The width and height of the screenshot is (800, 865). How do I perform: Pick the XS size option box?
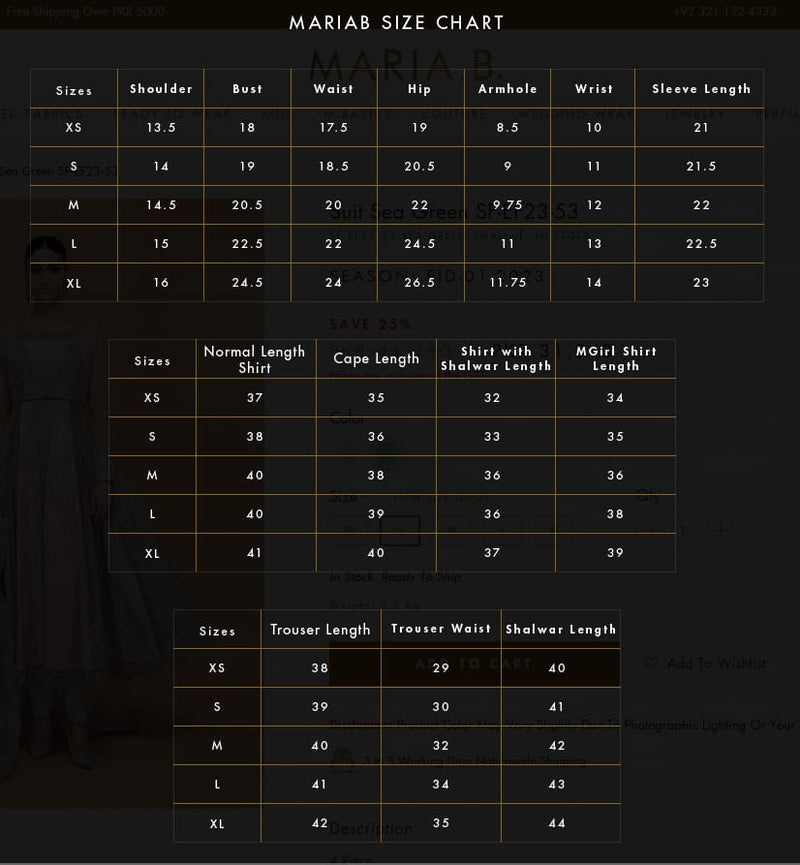348,530
